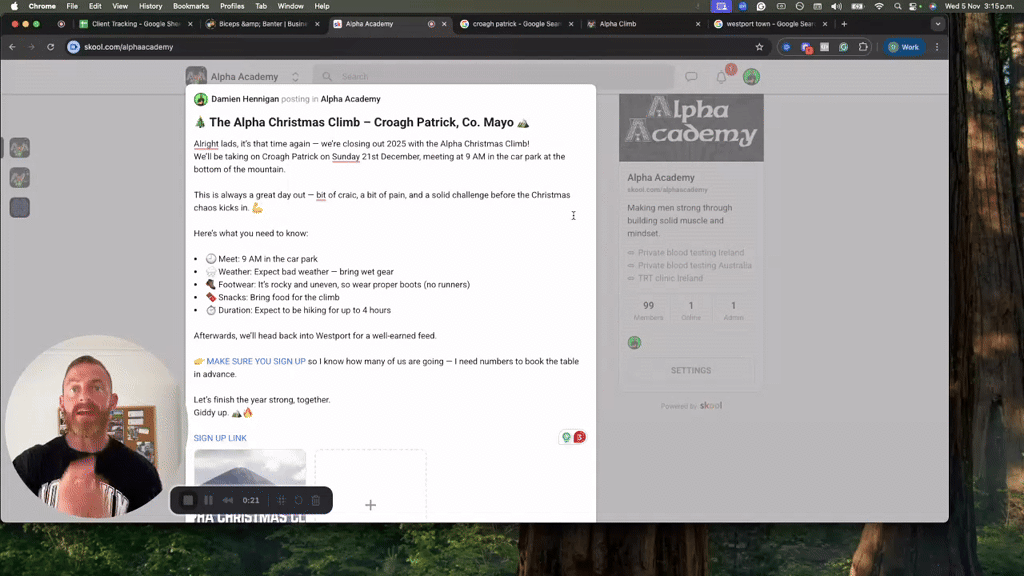The image size is (1024, 576).
Task: Expand the Alpha Academy community switcher
Action: click(x=295, y=77)
